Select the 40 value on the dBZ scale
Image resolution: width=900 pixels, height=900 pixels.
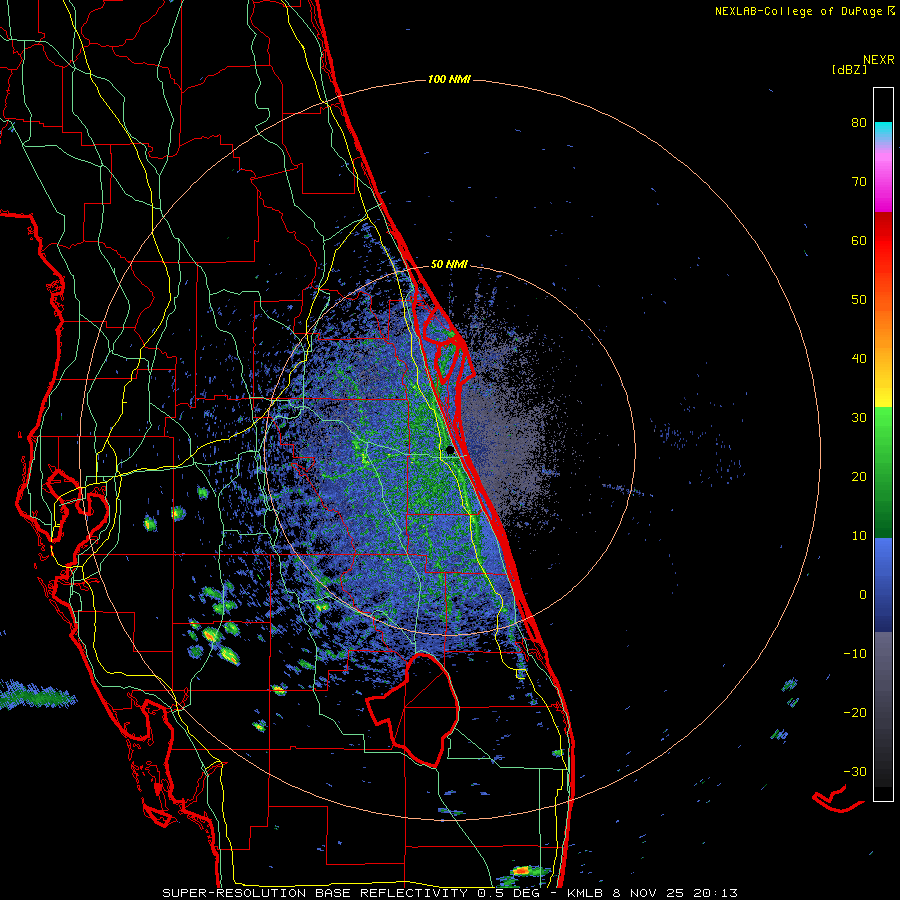click(x=859, y=359)
